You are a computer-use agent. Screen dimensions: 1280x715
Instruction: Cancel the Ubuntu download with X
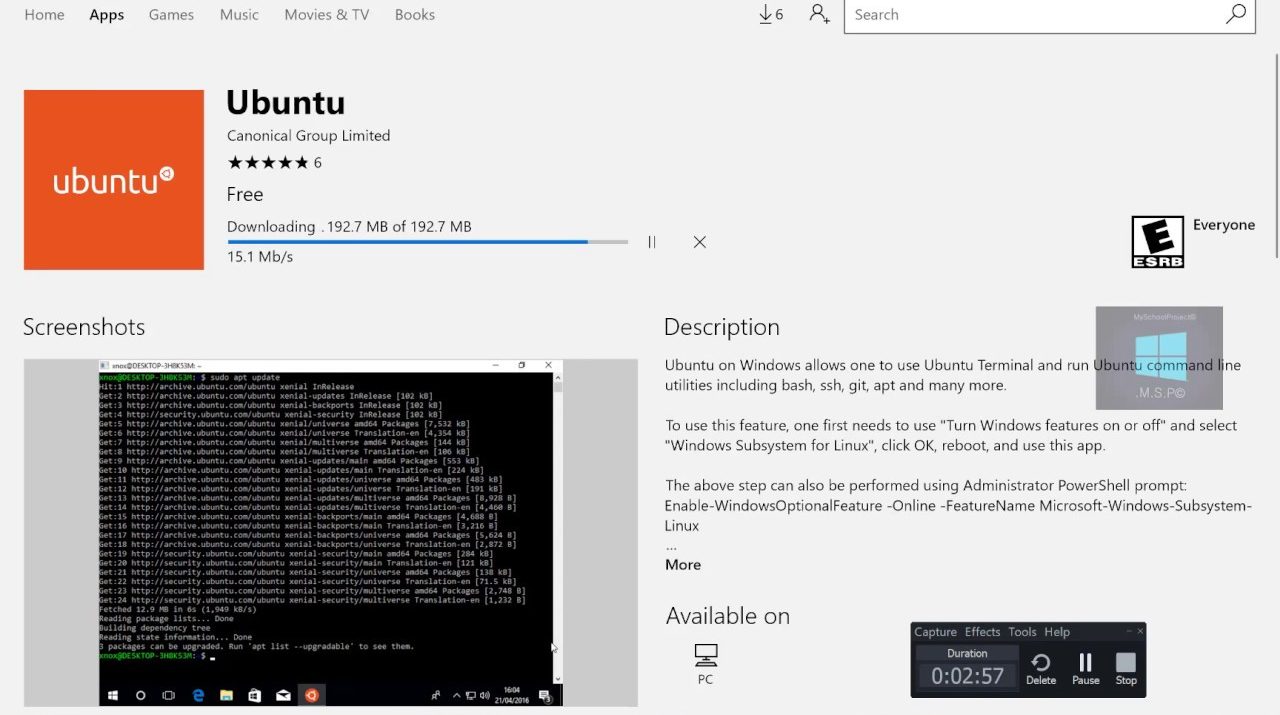click(x=700, y=242)
